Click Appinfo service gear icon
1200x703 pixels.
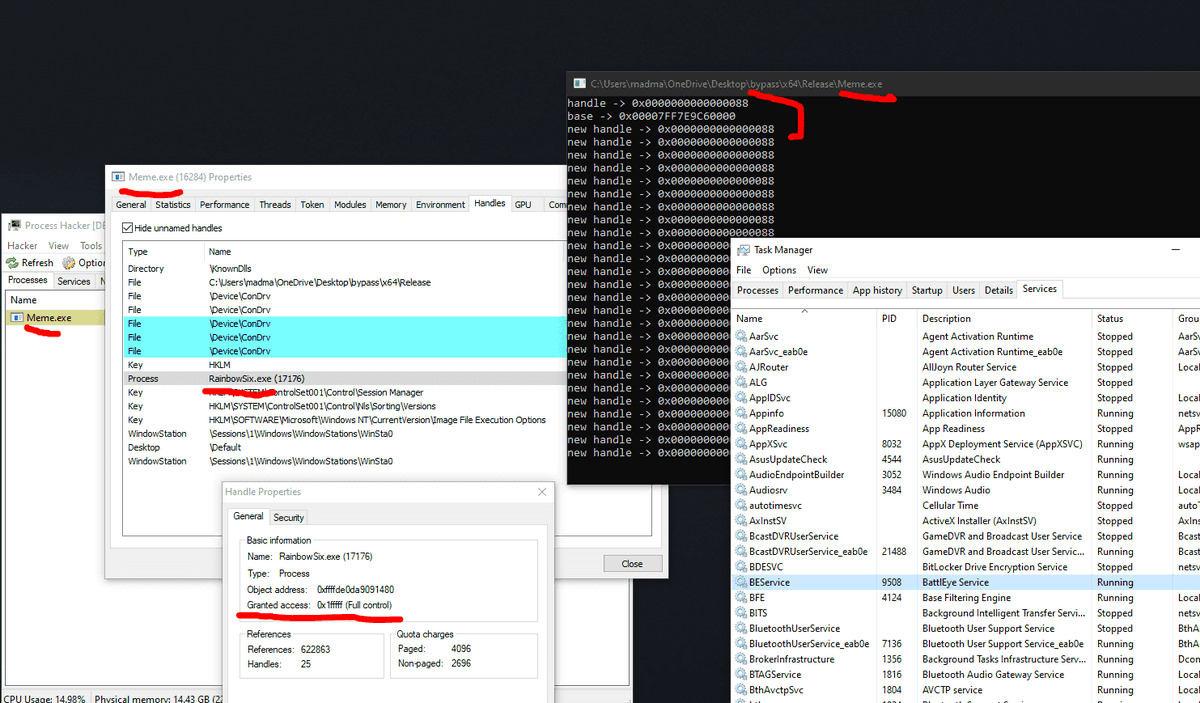[x=741, y=413]
